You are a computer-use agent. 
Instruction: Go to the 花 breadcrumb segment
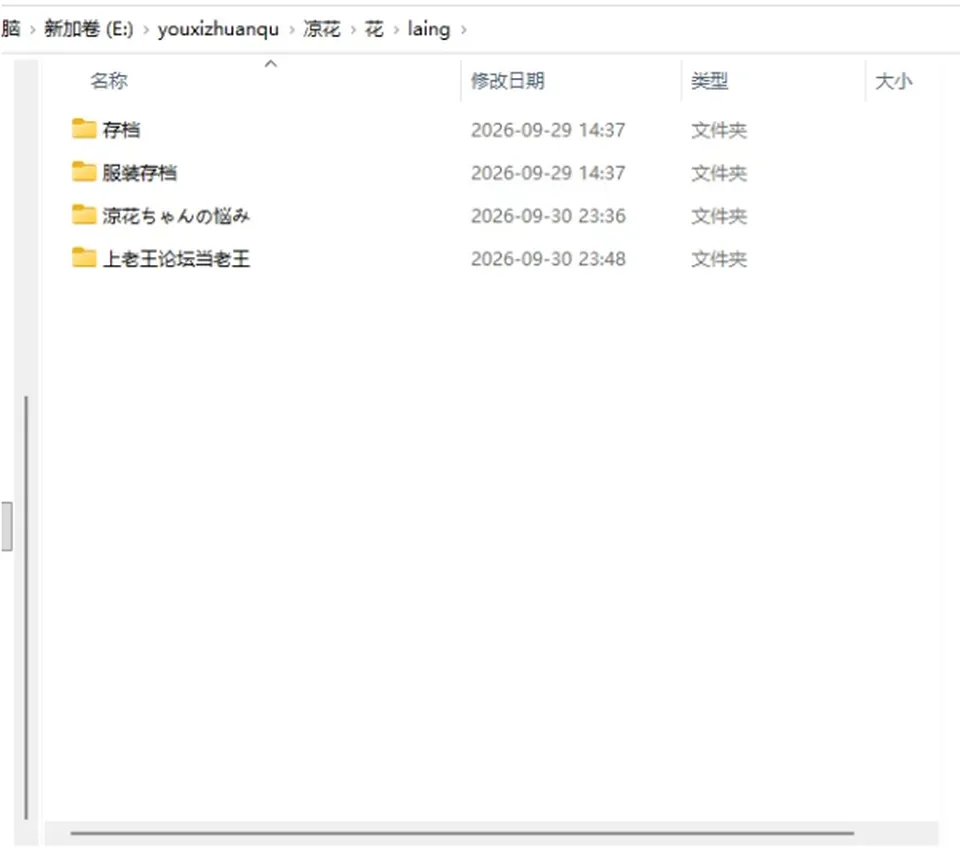[374, 29]
